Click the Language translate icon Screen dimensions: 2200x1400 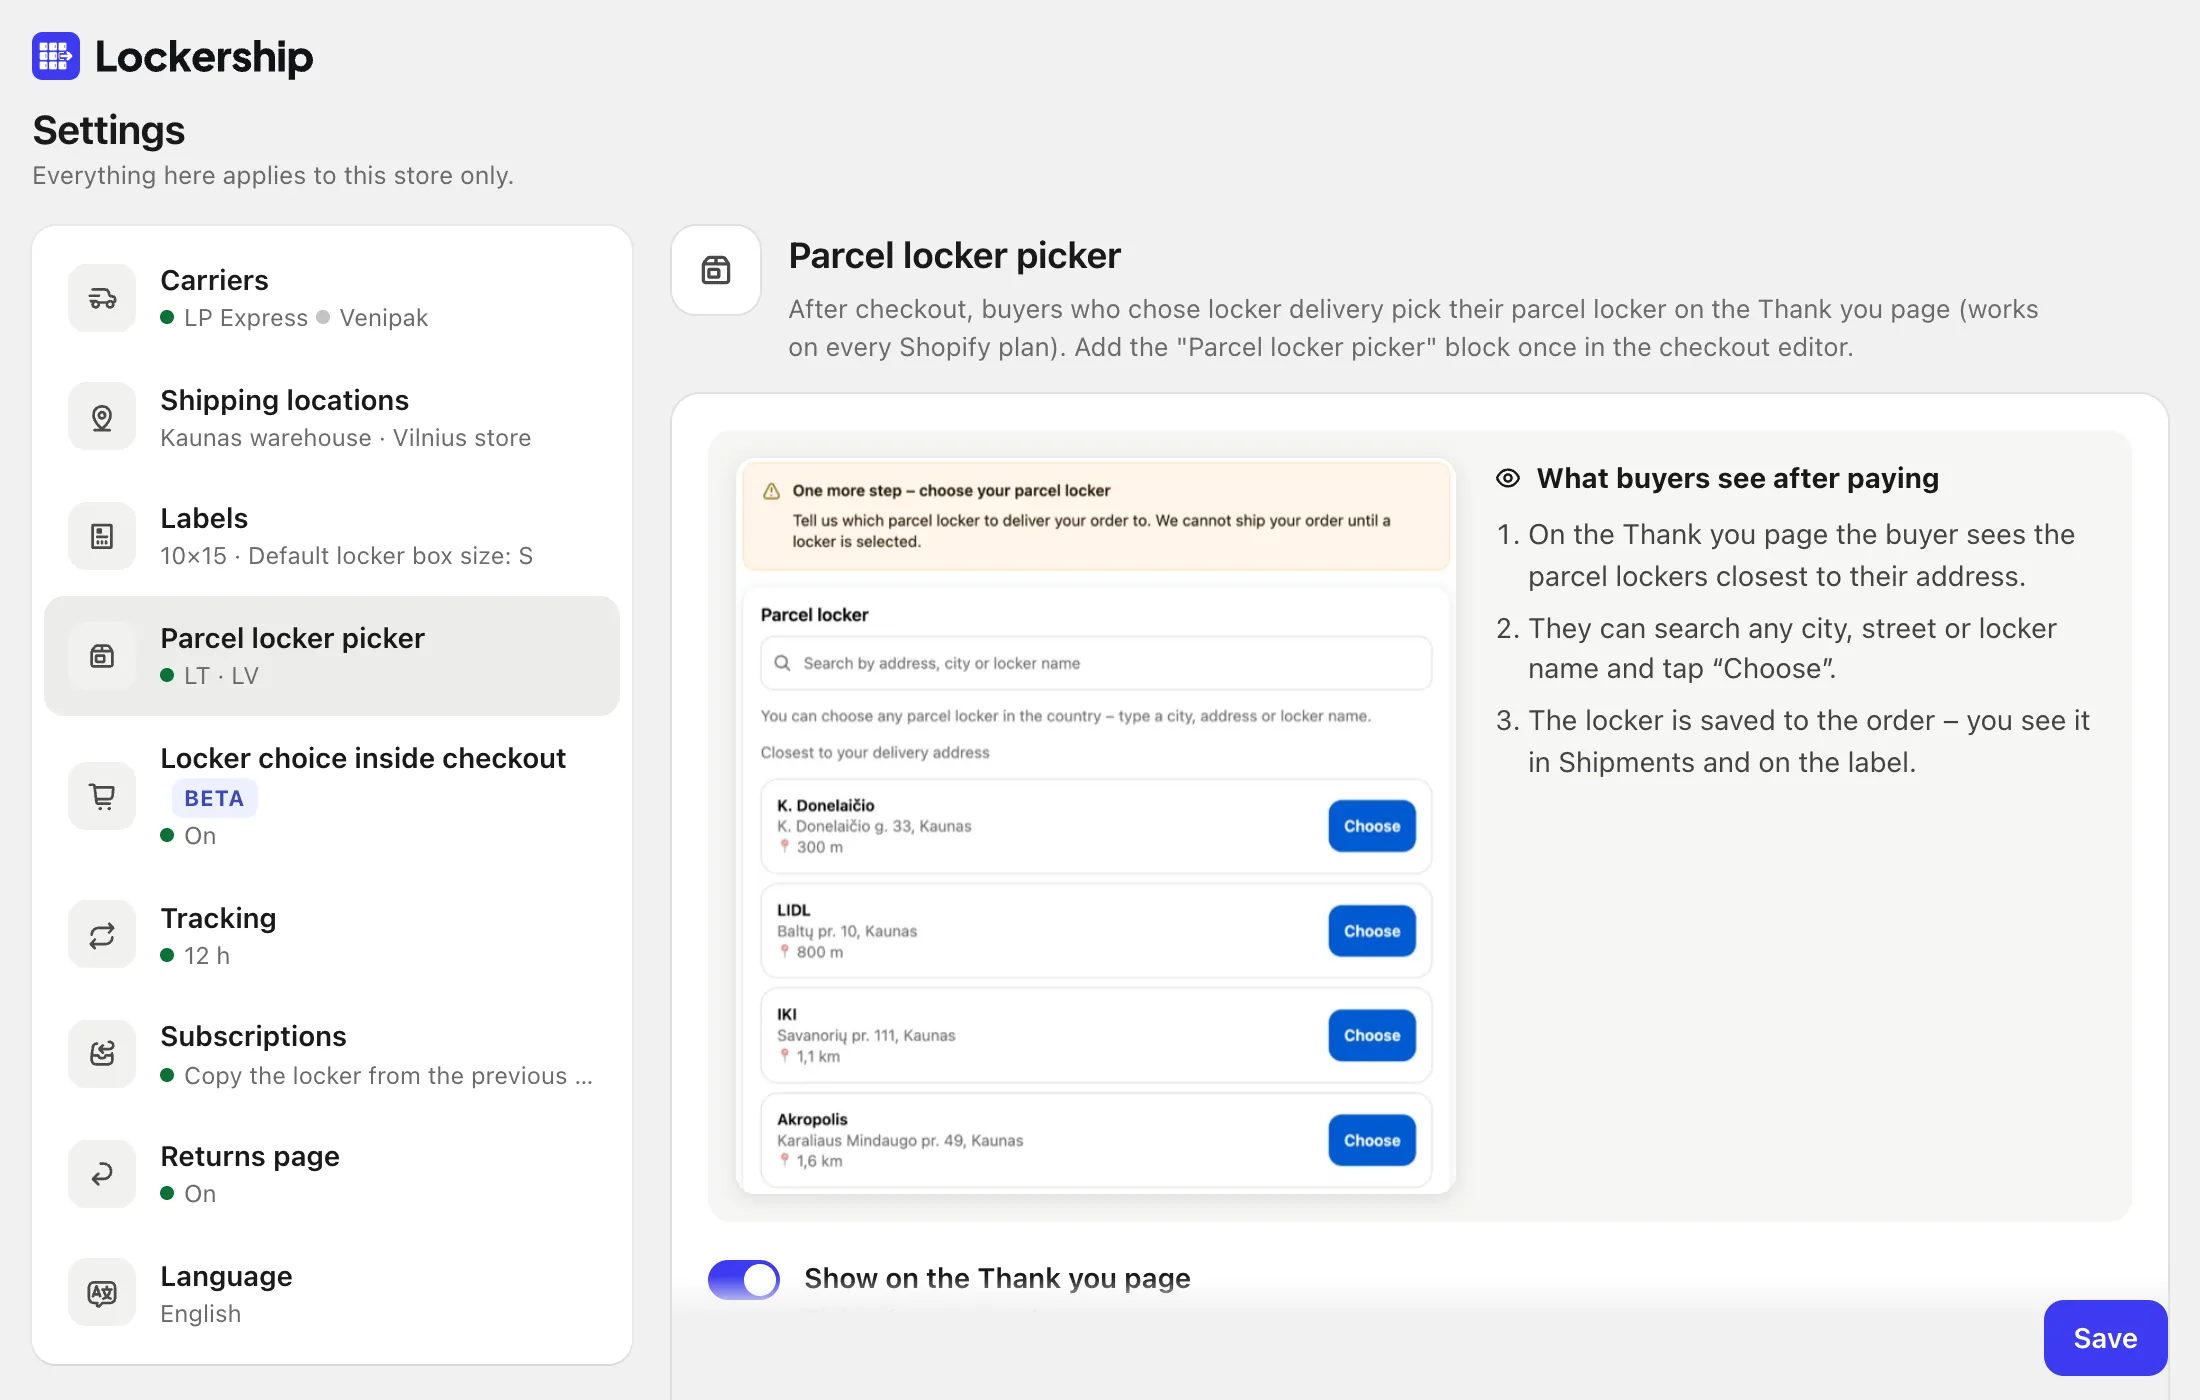click(102, 1293)
